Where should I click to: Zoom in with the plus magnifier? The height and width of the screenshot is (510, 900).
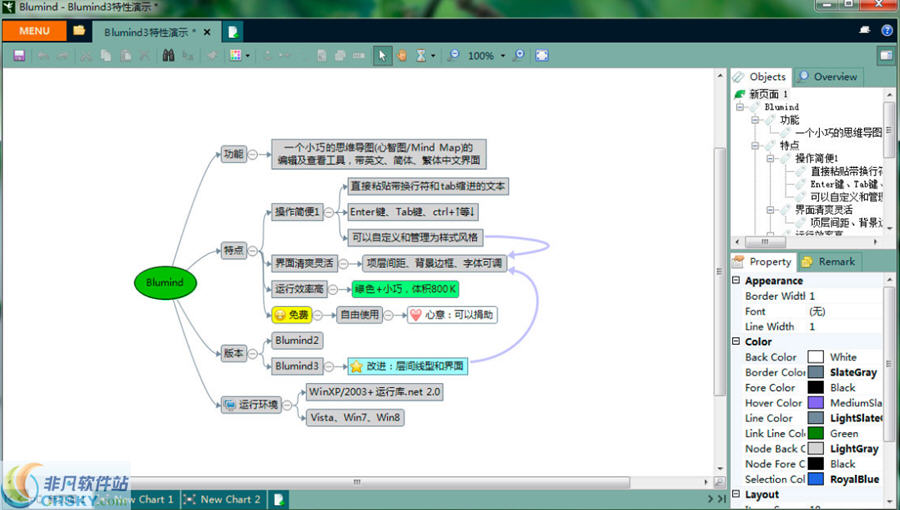click(519, 56)
